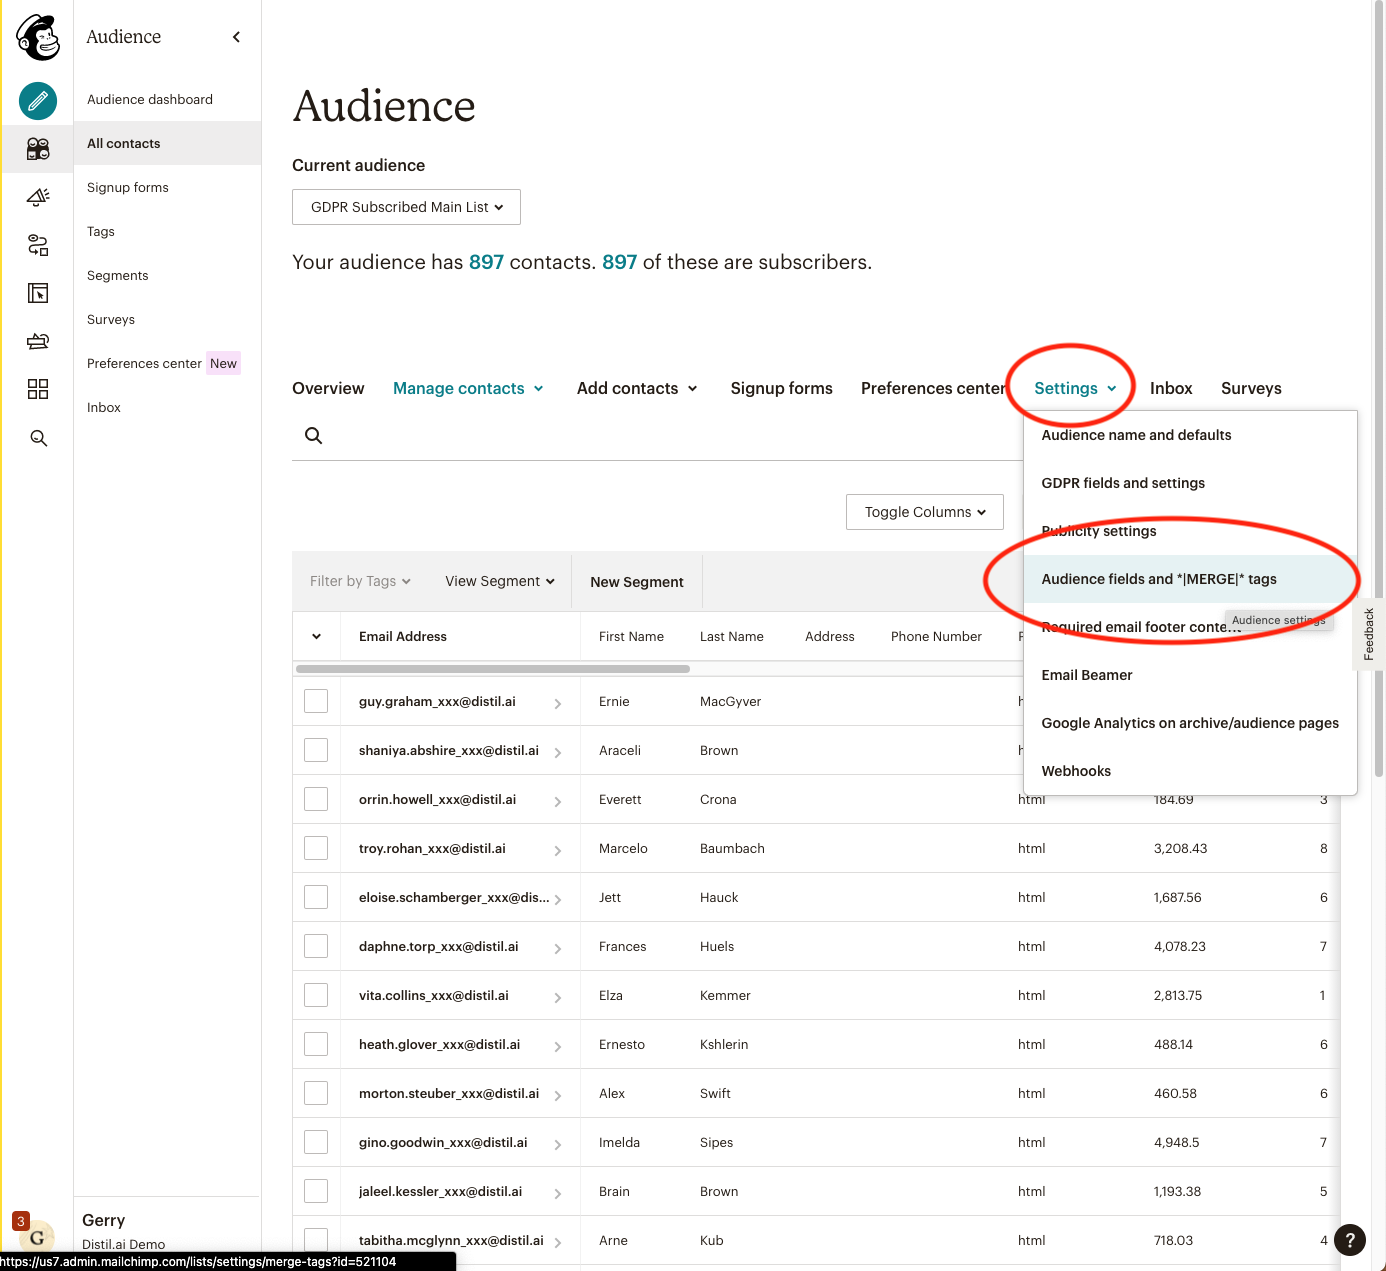Image resolution: width=1386 pixels, height=1271 pixels.
Task: Open the Website icon in left rail
Action: [38, 293]
